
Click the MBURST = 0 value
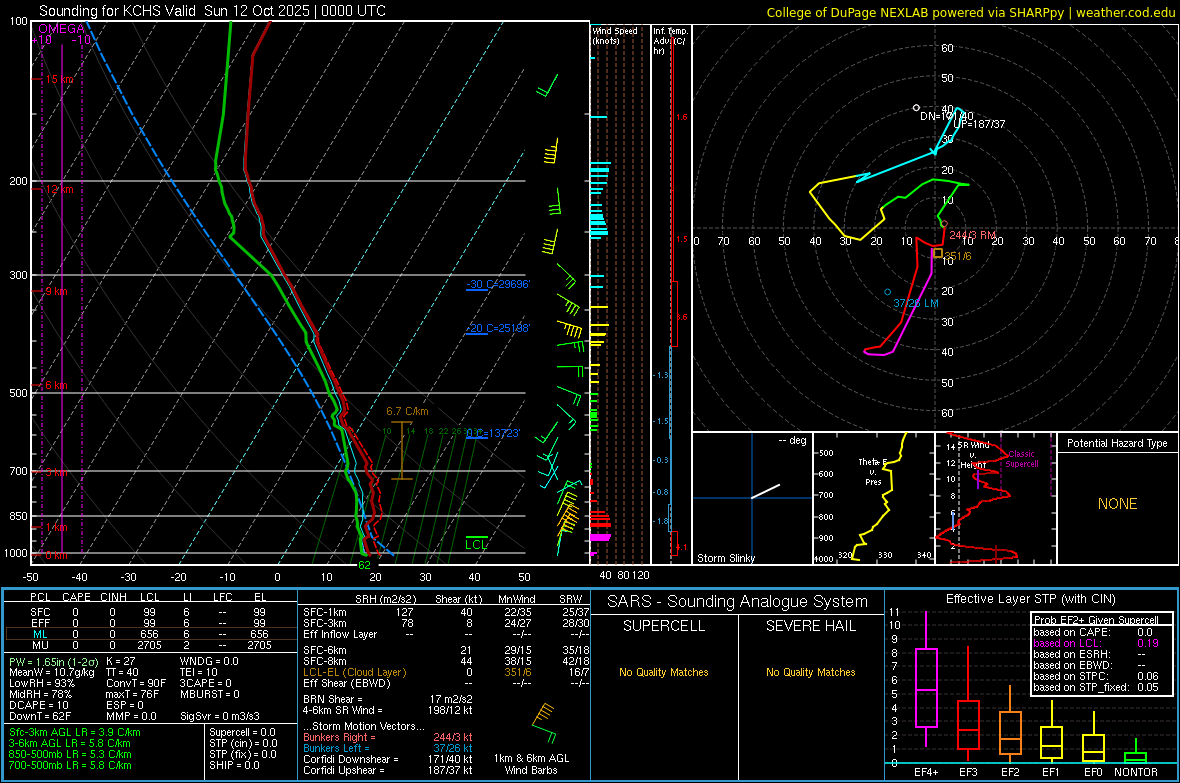pos(209,694)
